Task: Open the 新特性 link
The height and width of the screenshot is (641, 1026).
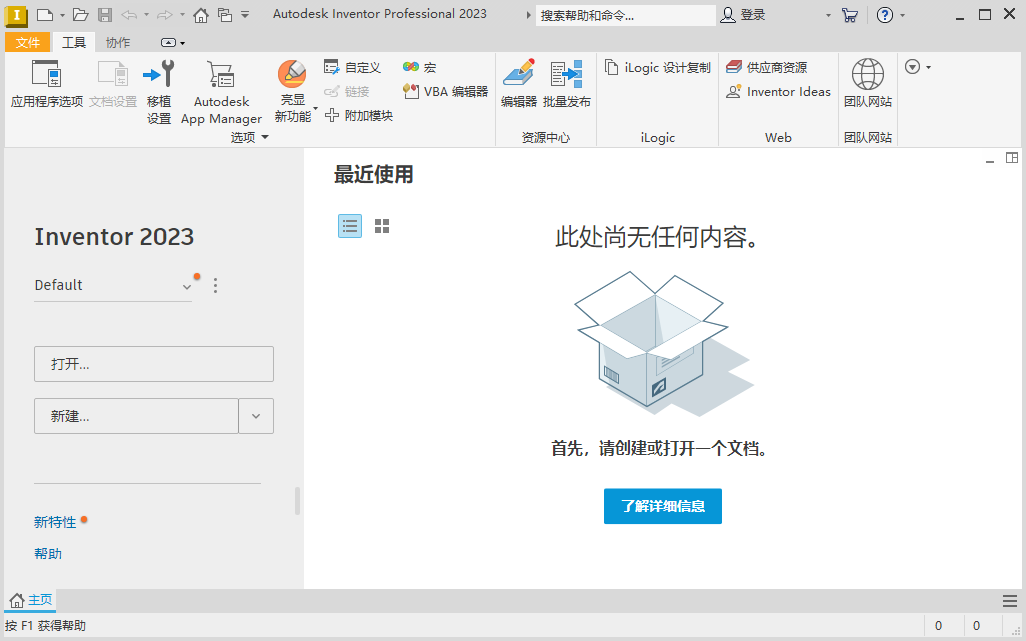Action: point(55,521)
